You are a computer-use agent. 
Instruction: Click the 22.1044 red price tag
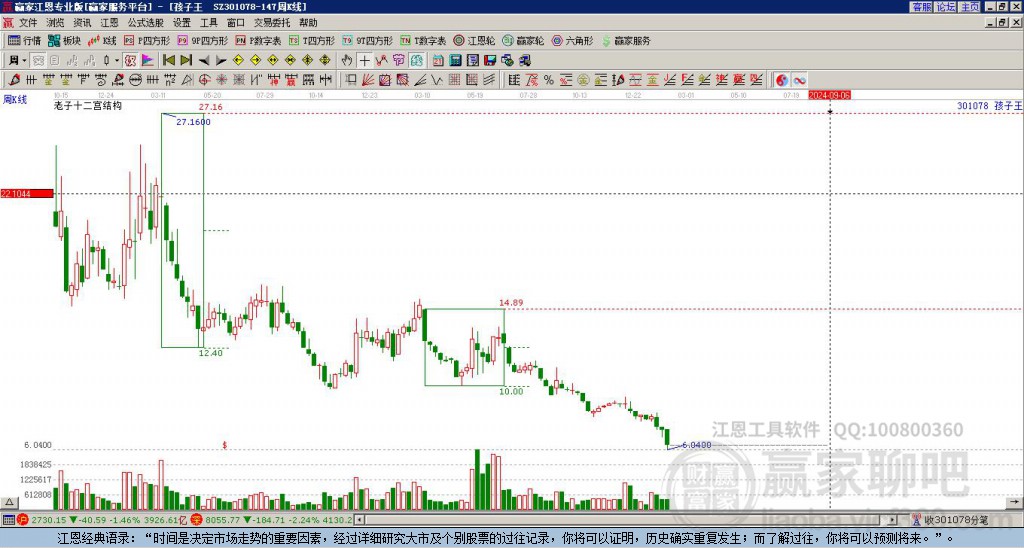tap(27, 193)
